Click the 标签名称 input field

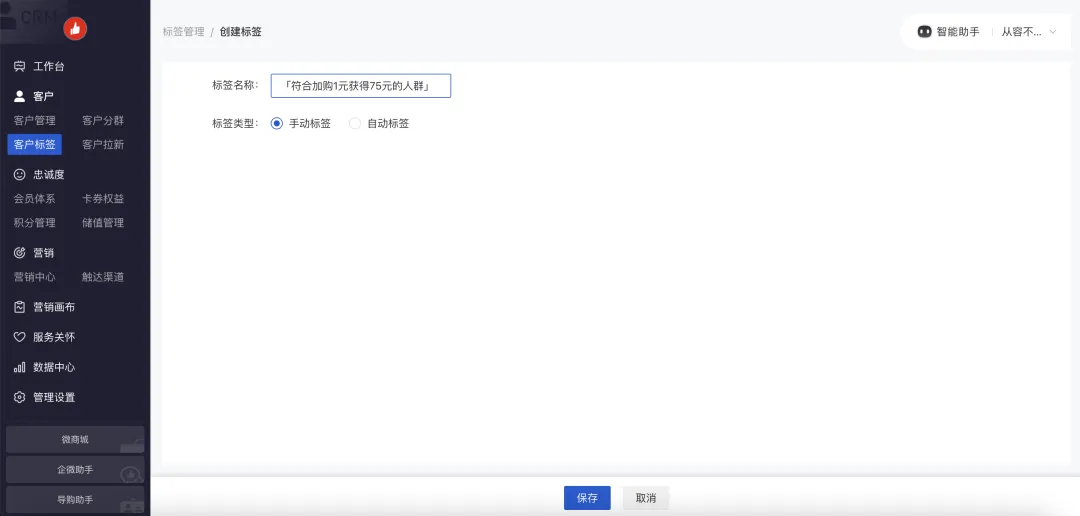tap(360, 86)
